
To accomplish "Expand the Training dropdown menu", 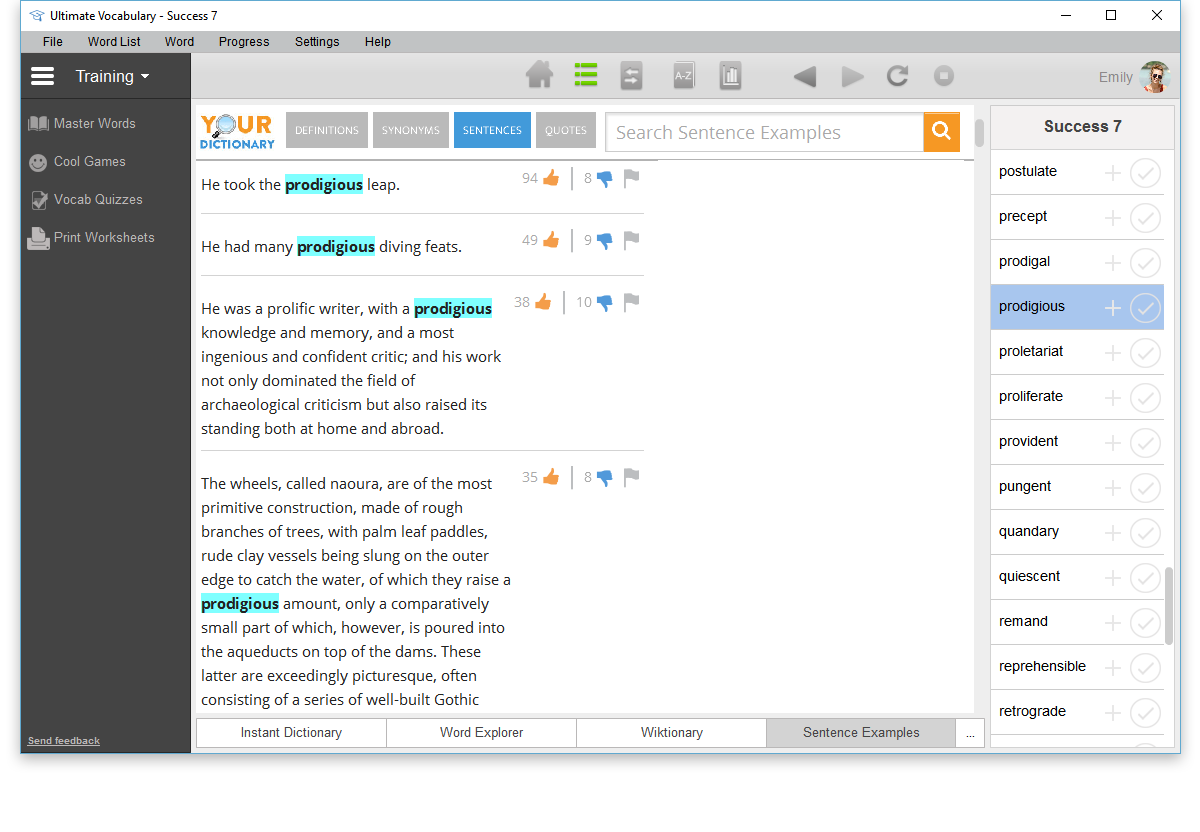I will [113, 77].
